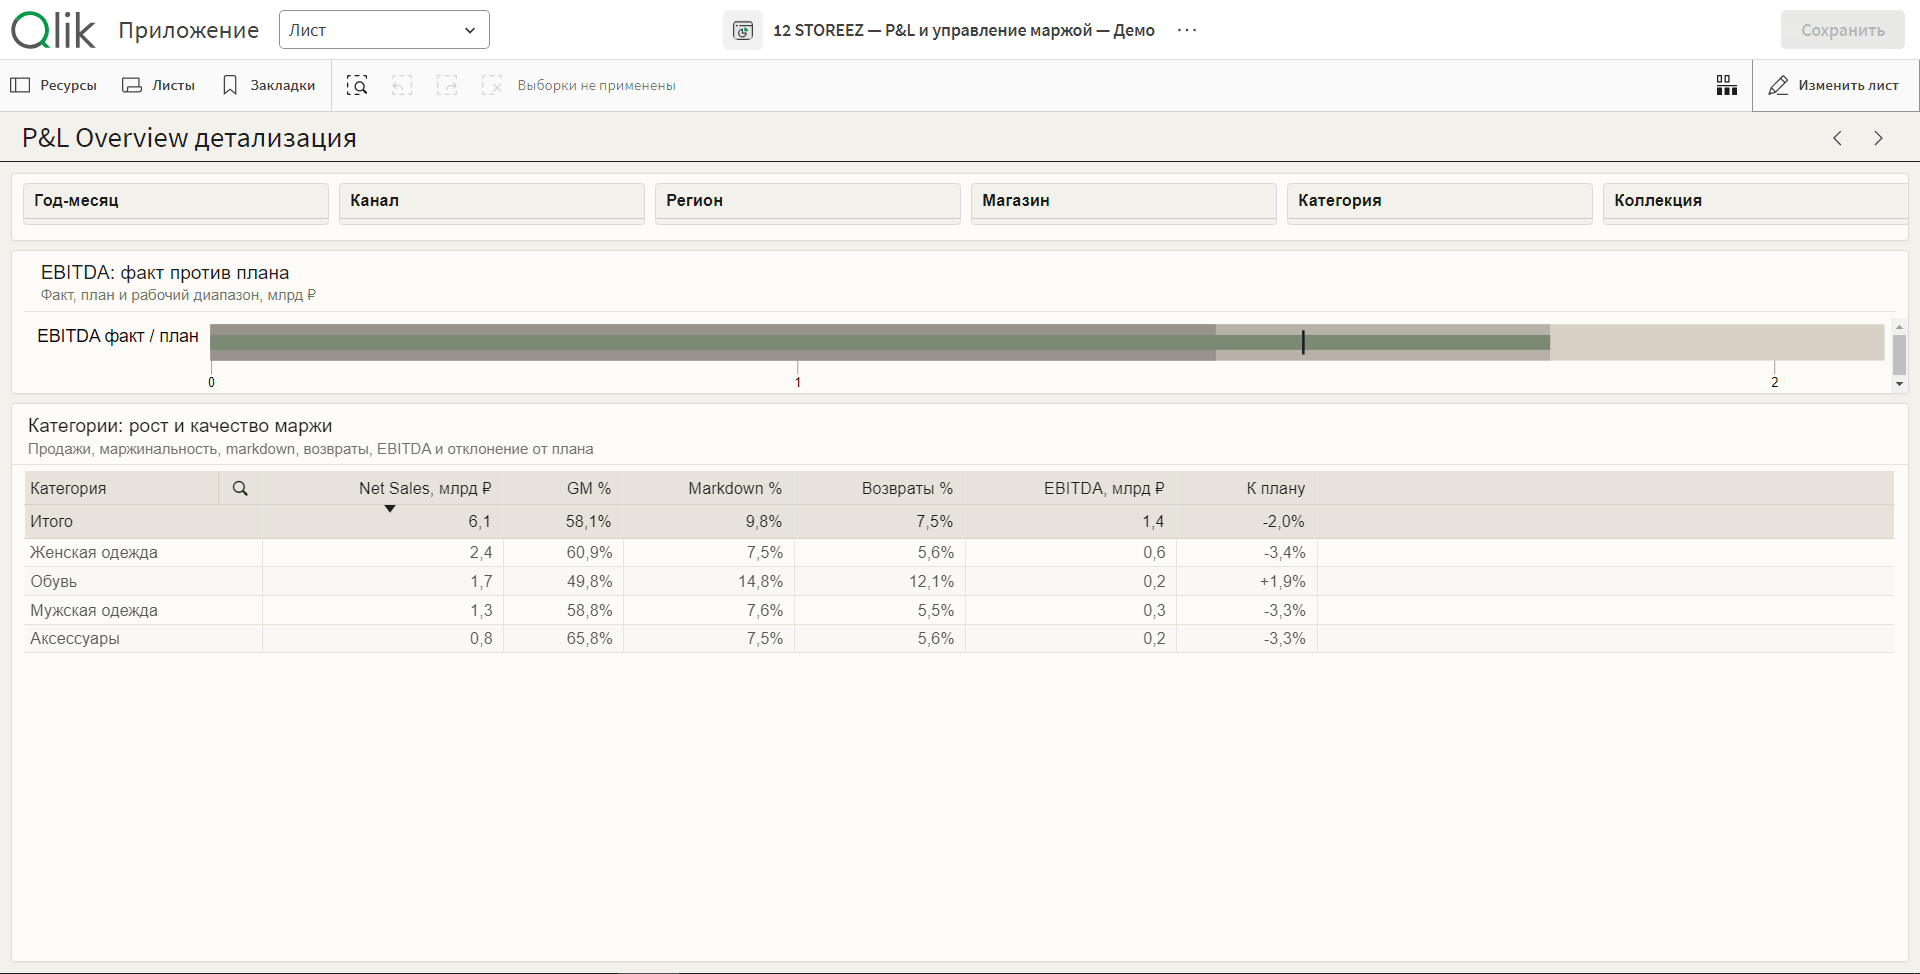The height and width of the screenshot is (974, 1920).
Task: Open Закладки bookmarks
Action: 268,85
